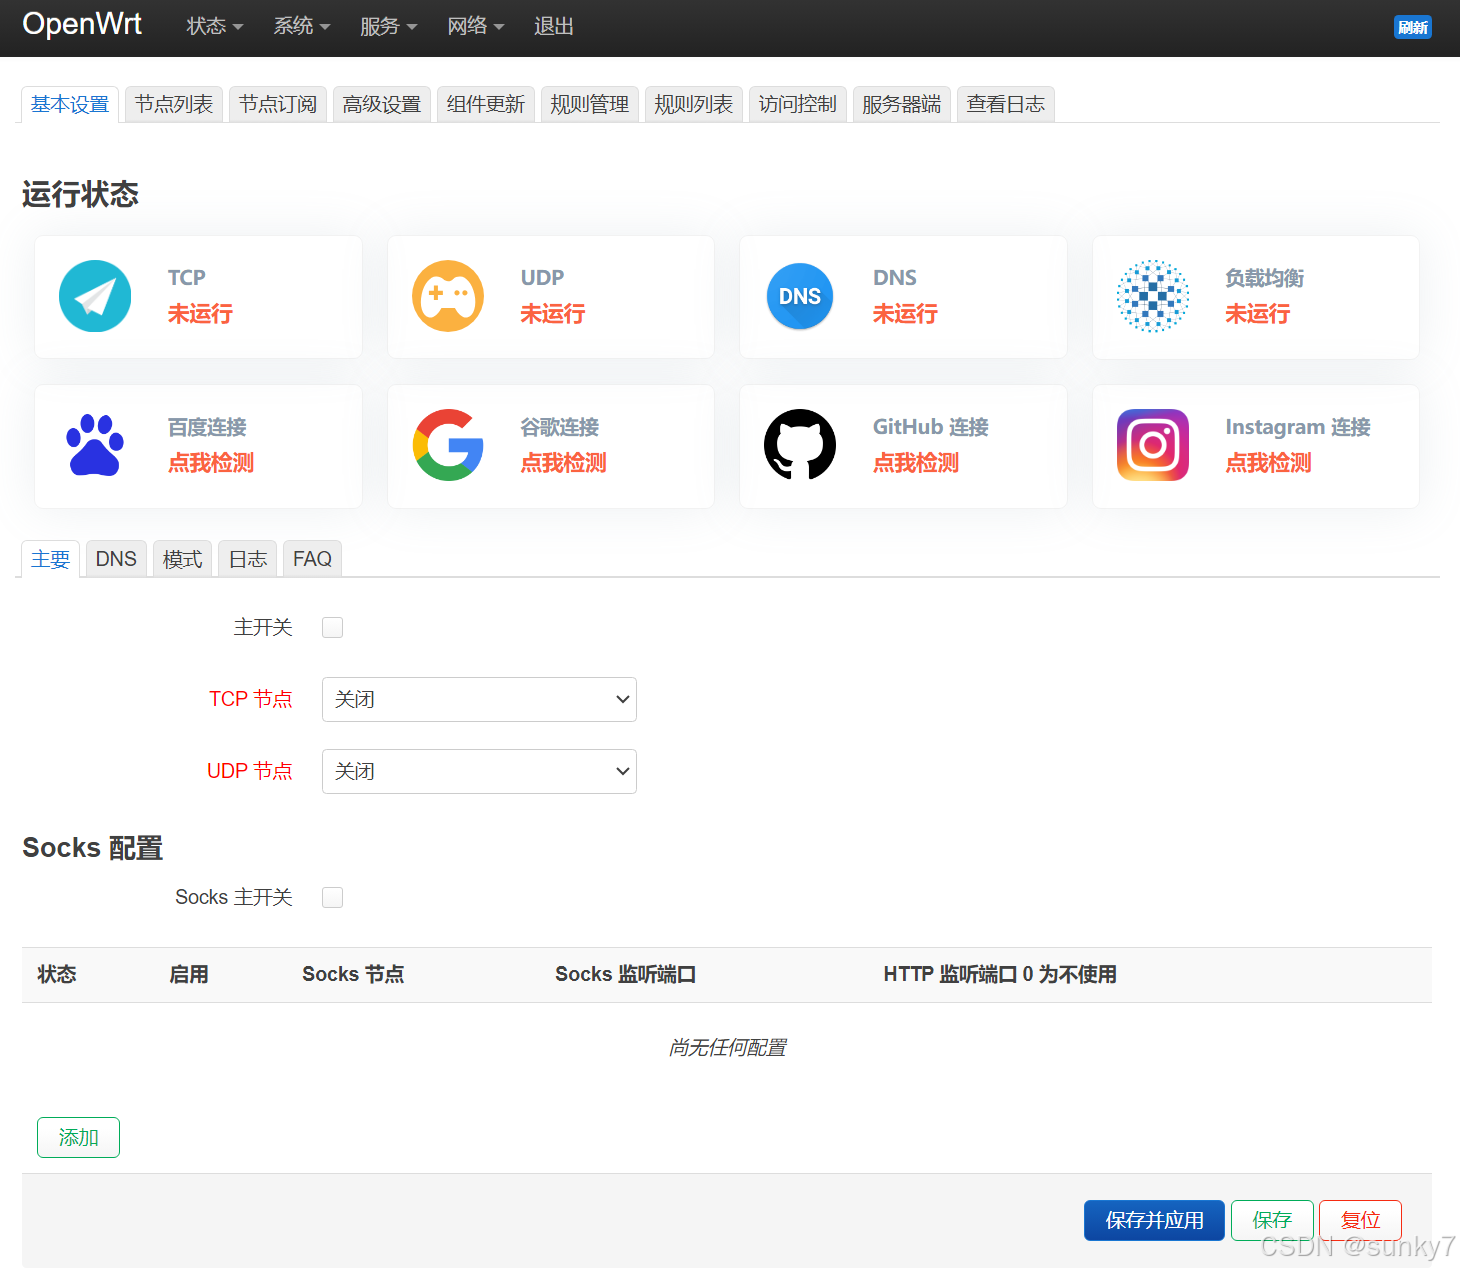This screenshot has height=1272, width=1460.
Task: Select the 基本设置 tab
Action: click(x=70, y=104)
